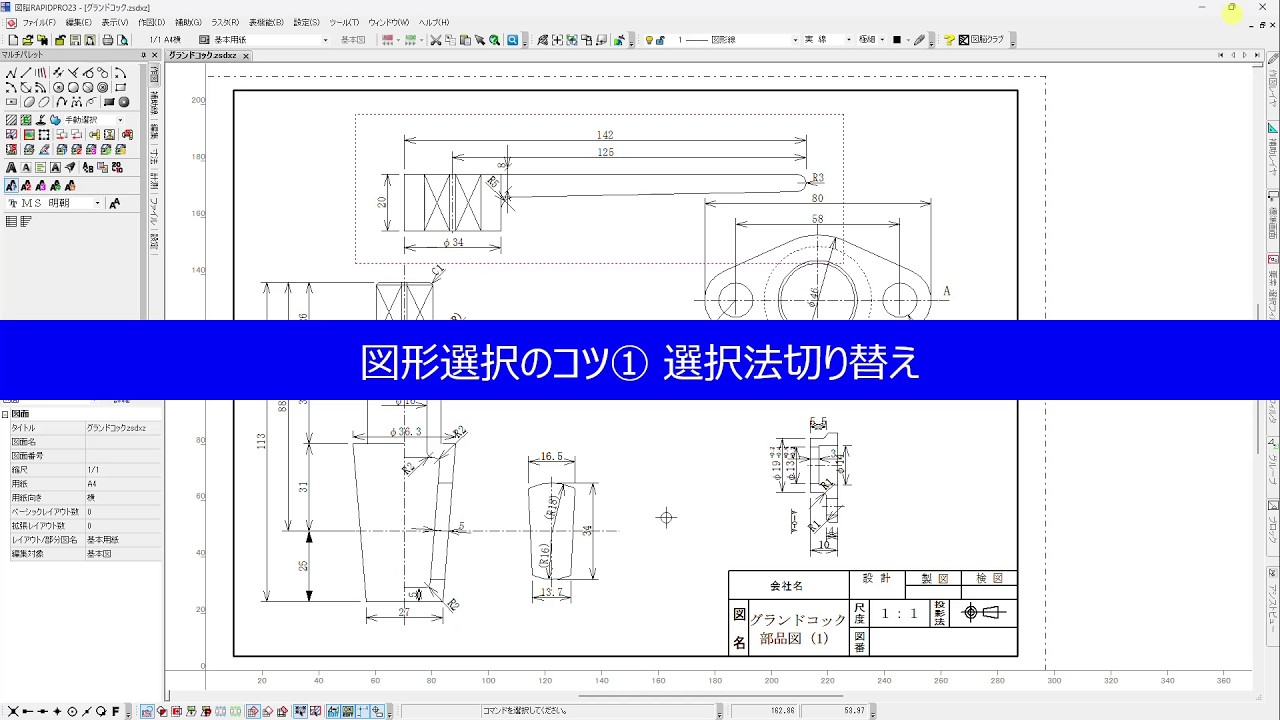1280x720 pixels.
Task: Select the filled rectangle tool
Action: pyautogui.click(x=109, y=102)
